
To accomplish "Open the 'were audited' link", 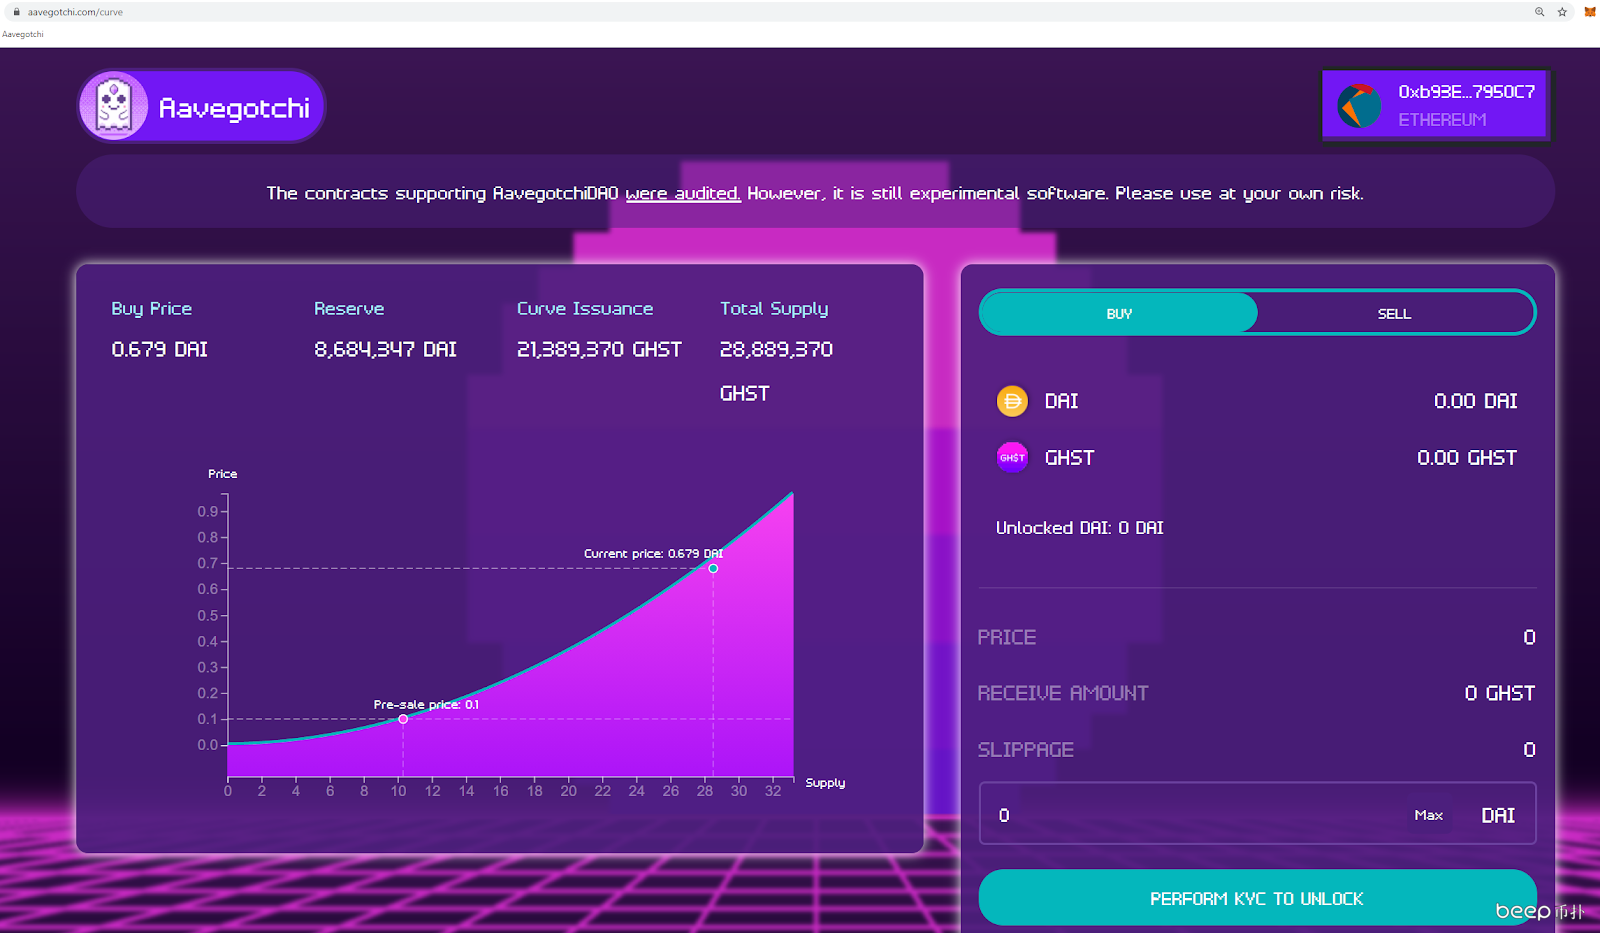I will (x=683, y=193).
